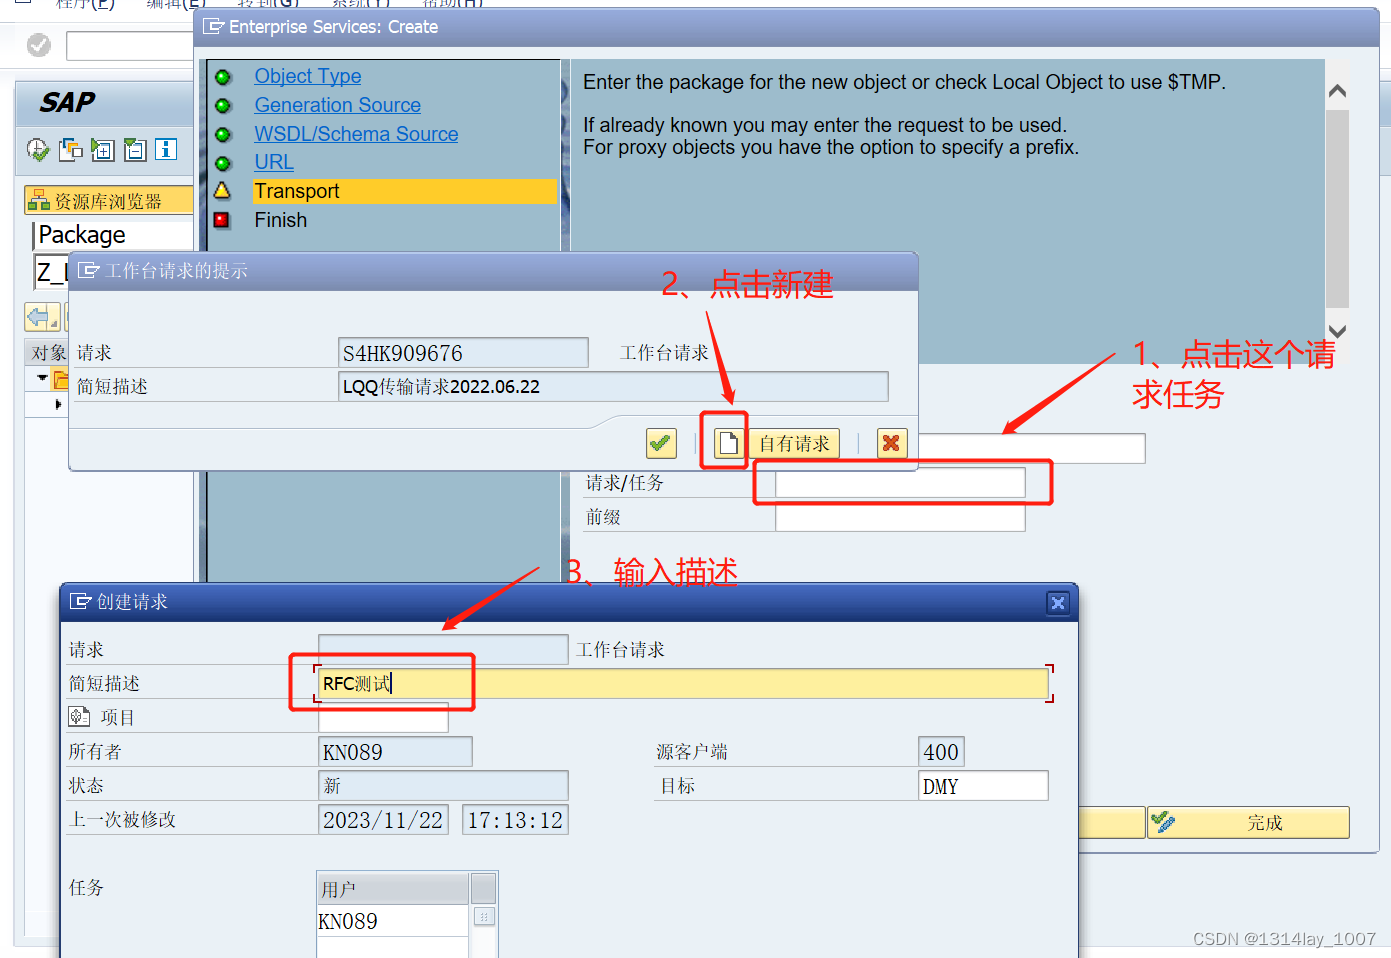Open the URL wizard step

click(x=274, y=162)
